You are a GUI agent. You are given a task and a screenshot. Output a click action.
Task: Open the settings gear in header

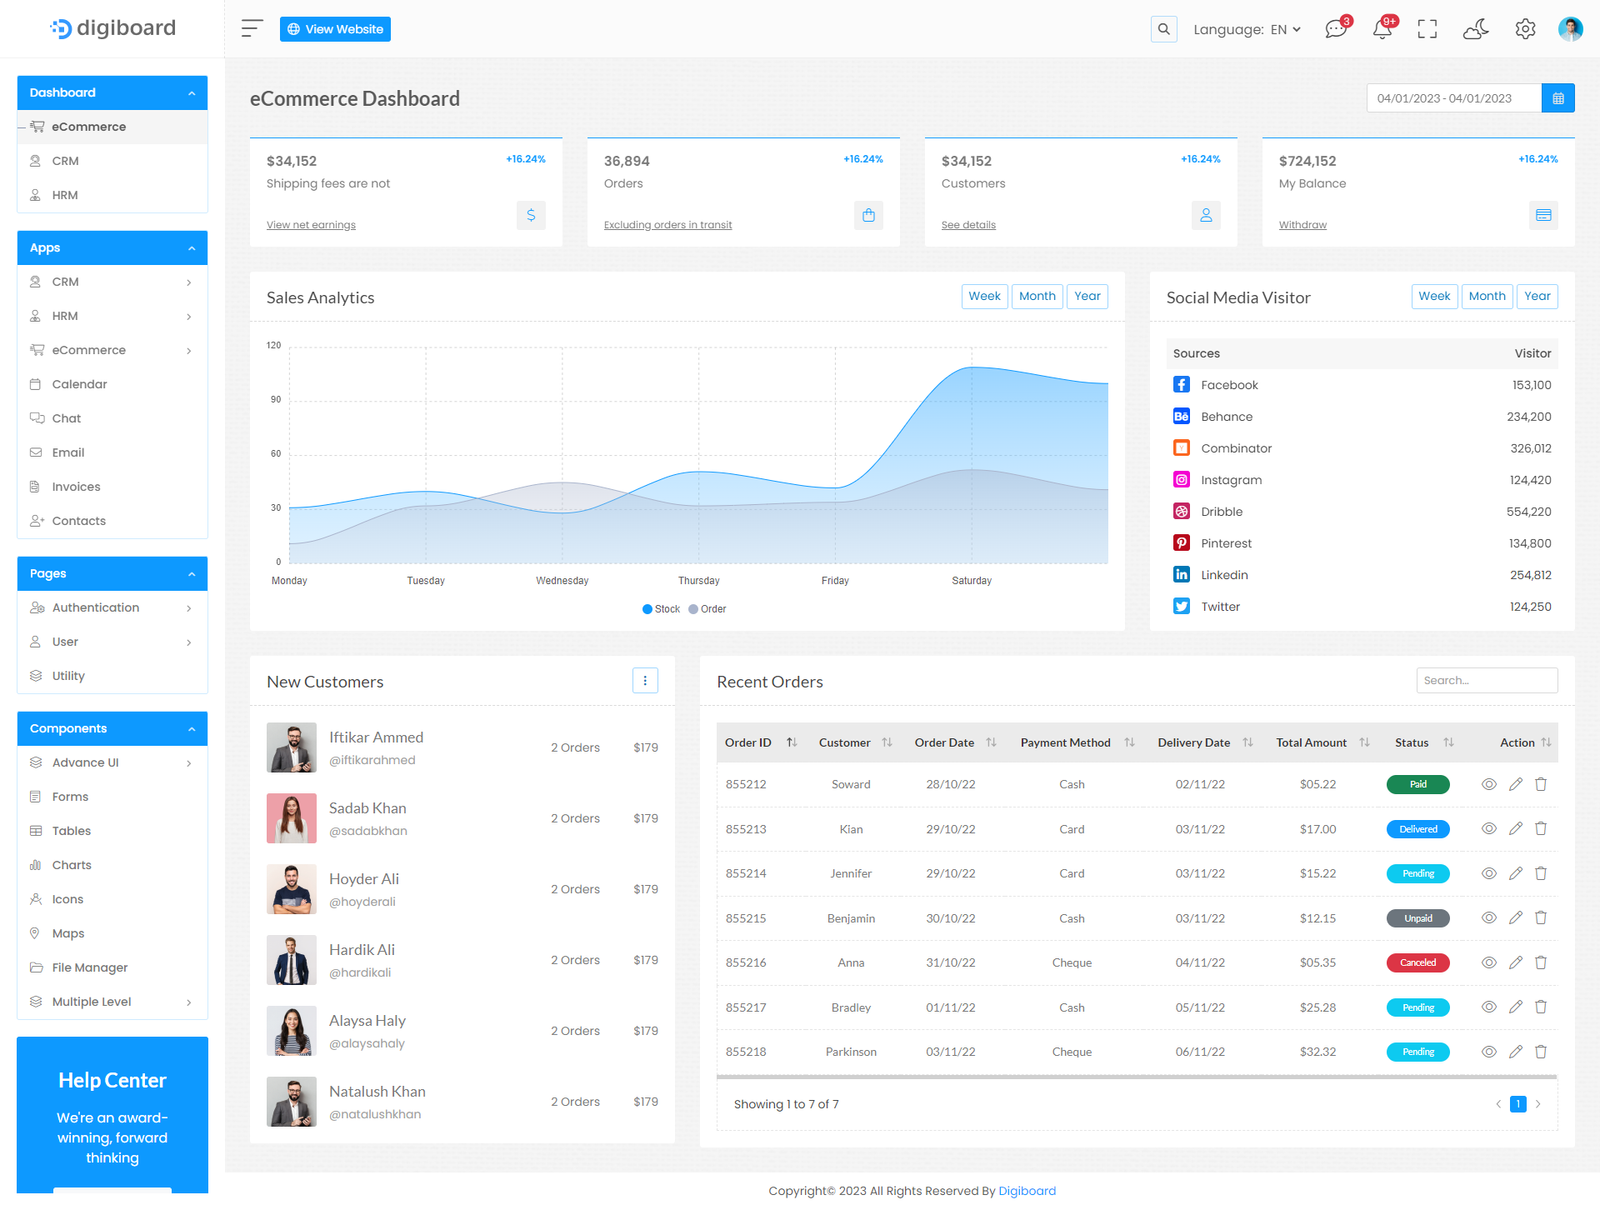[x=1524, y=29]
